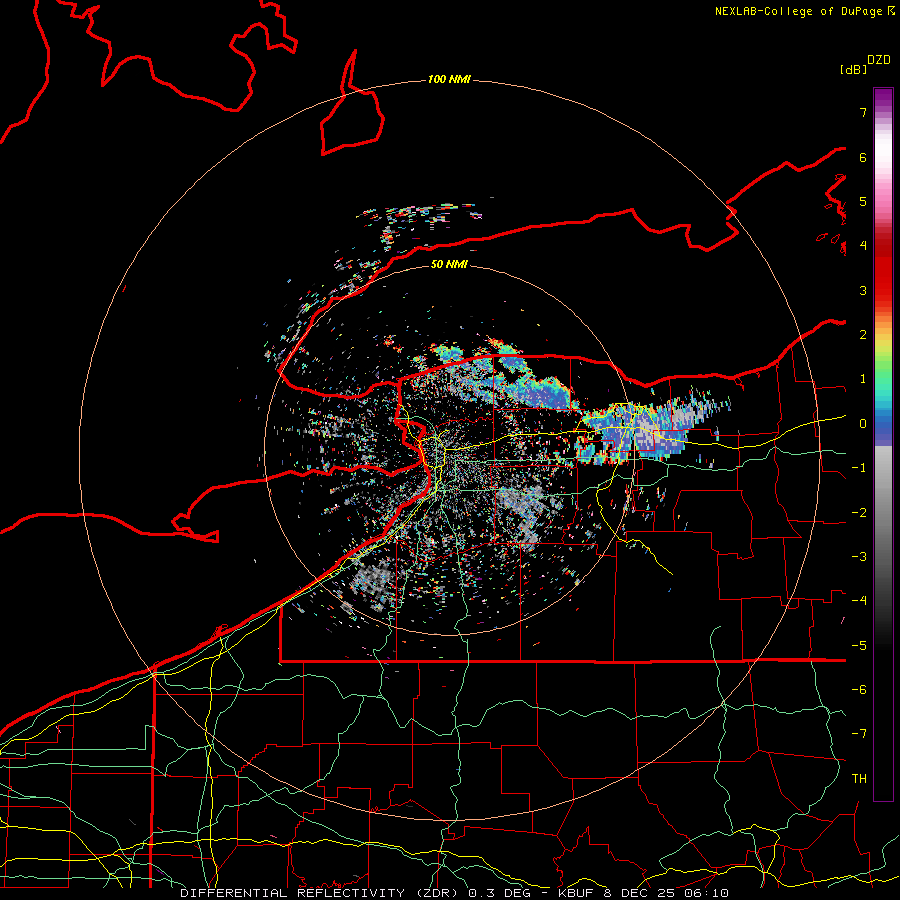Image resolution: width=900 pixels, height=900 pixels.
Task: Click the Differential Reflectivity caption at bottom
Action: tap(454, 893)
